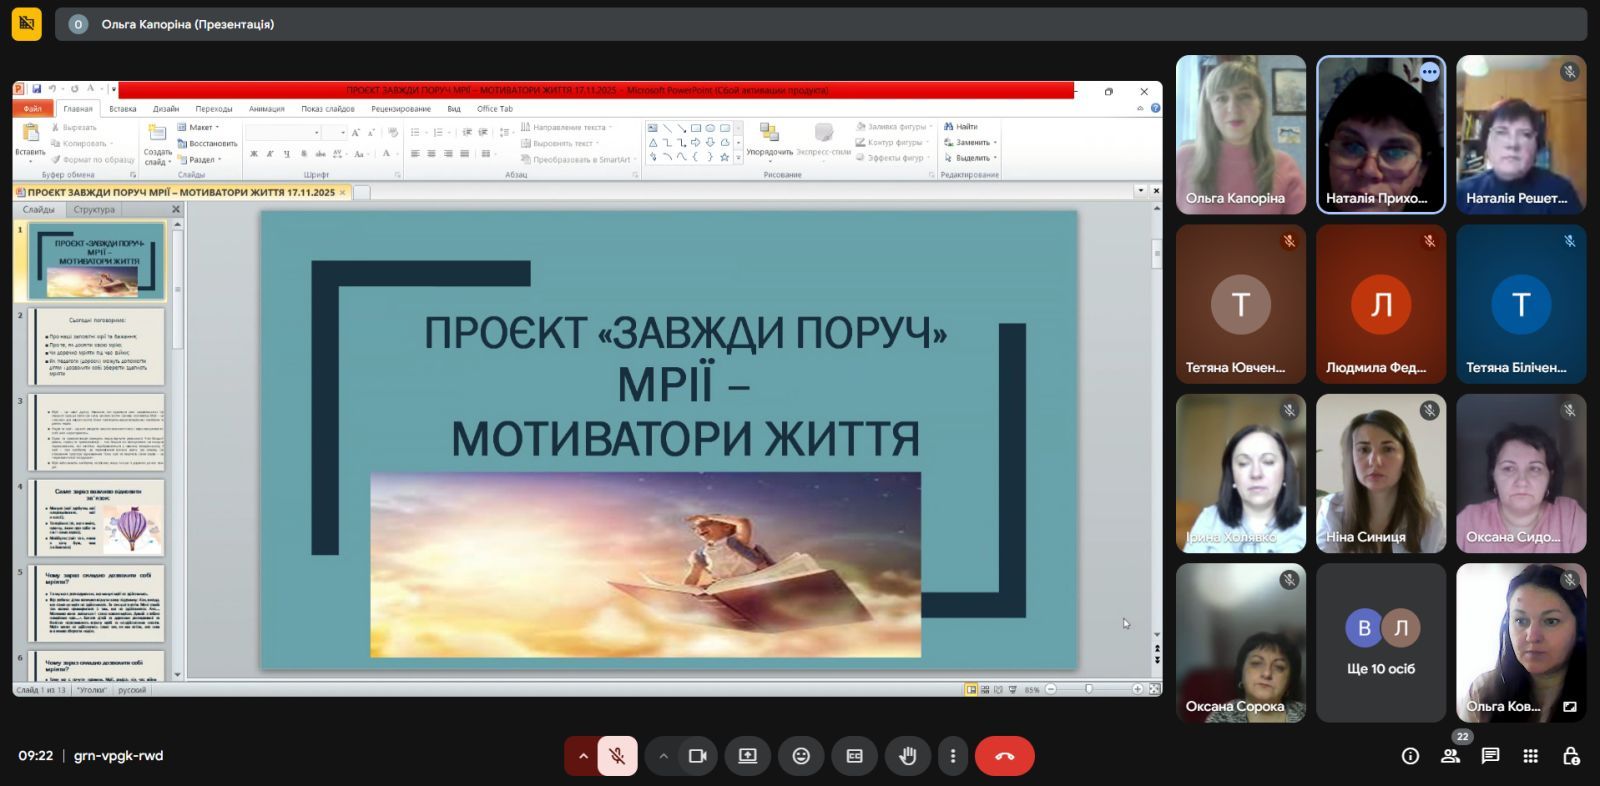Screen dimensions: 1600x786
Task: Open the activities grid icon
Action: pyautogui.click(x=1530, y=756)
